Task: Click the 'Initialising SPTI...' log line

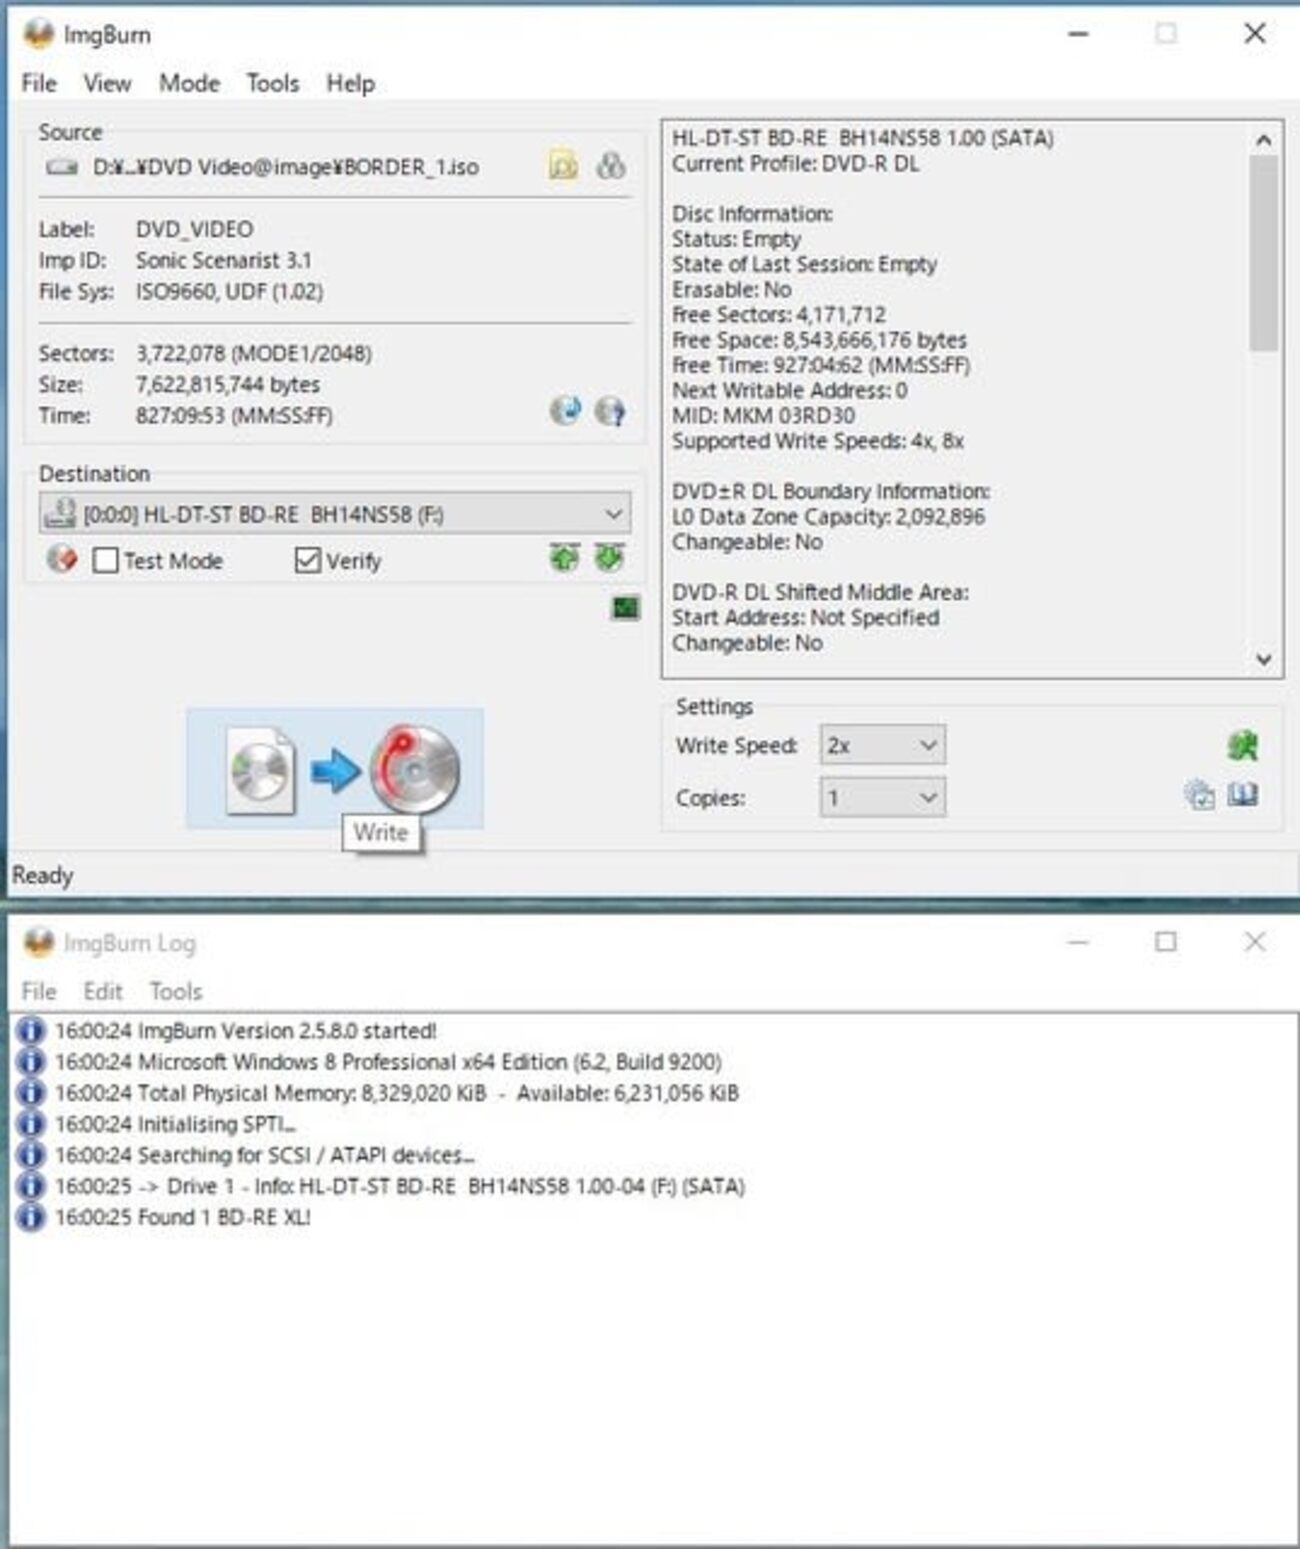Action: 175,1124
